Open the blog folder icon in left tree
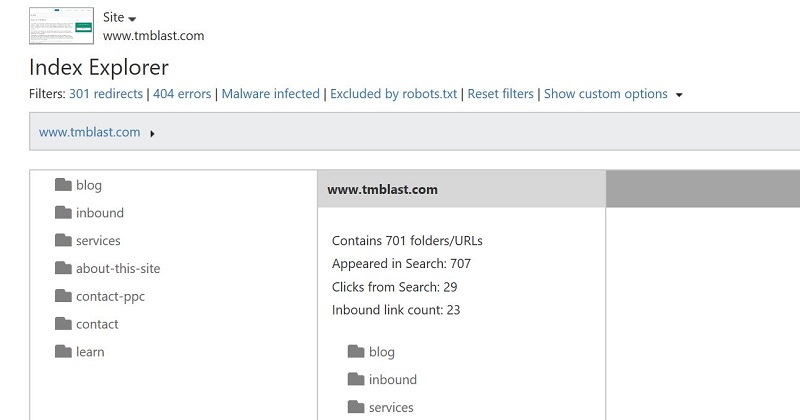The image size is (800, 420). pyautogui.click(x=63, y=185)
